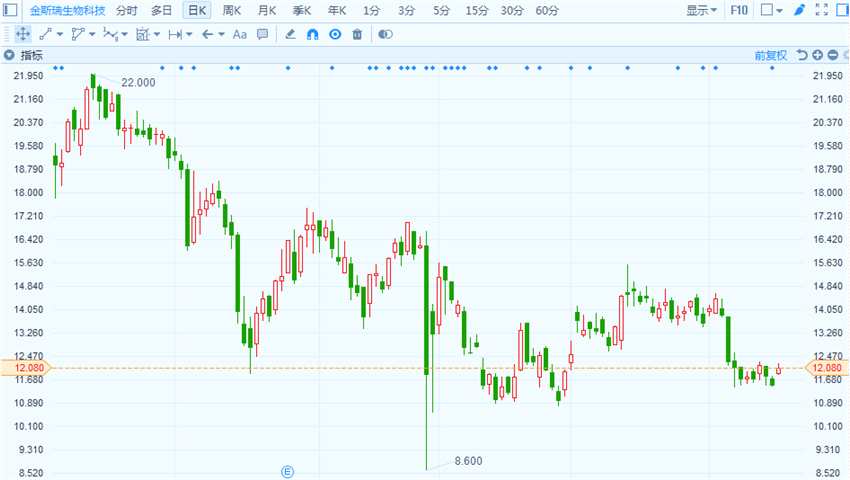The image size is (850, 480).
Task: Open the 显示 display dropdown
Action: click(701, 10)
